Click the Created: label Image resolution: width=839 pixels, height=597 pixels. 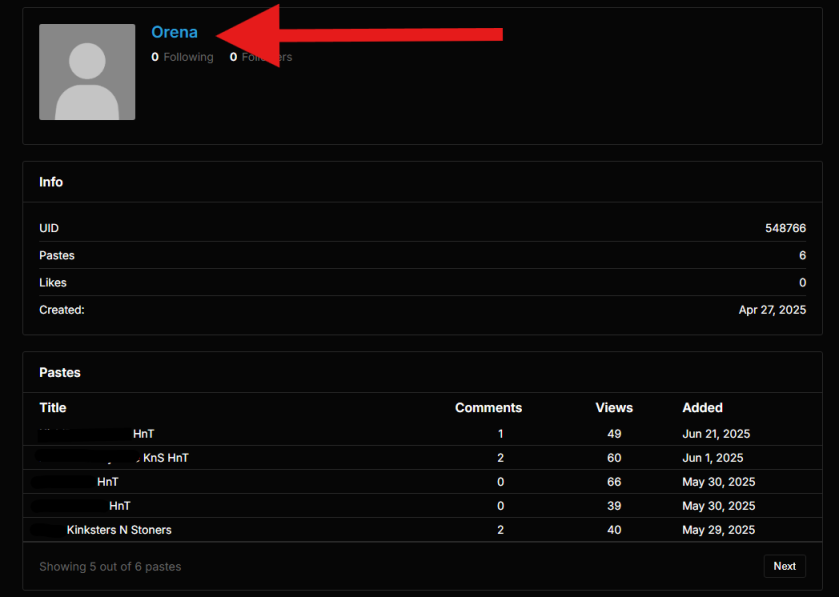click(x=62, y=310)
